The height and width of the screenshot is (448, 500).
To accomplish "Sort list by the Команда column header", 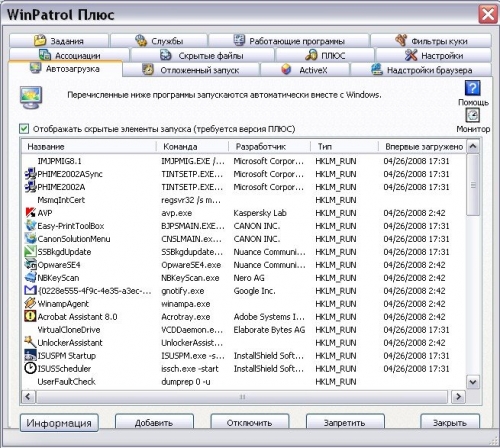I will (192, 146).
